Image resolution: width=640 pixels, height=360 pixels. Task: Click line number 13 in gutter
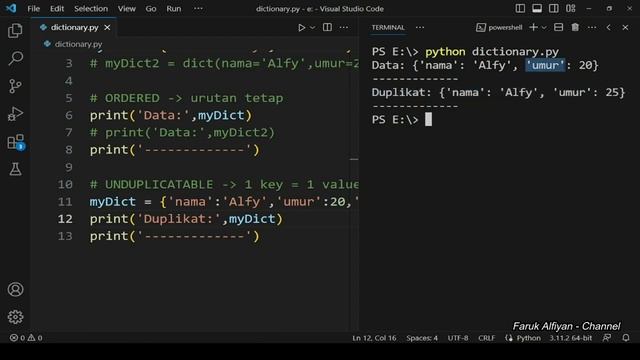click(65, 236)
